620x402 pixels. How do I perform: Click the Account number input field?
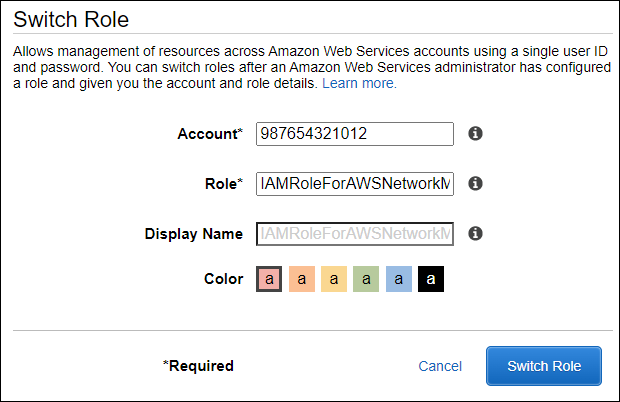(x=355, y=134)
